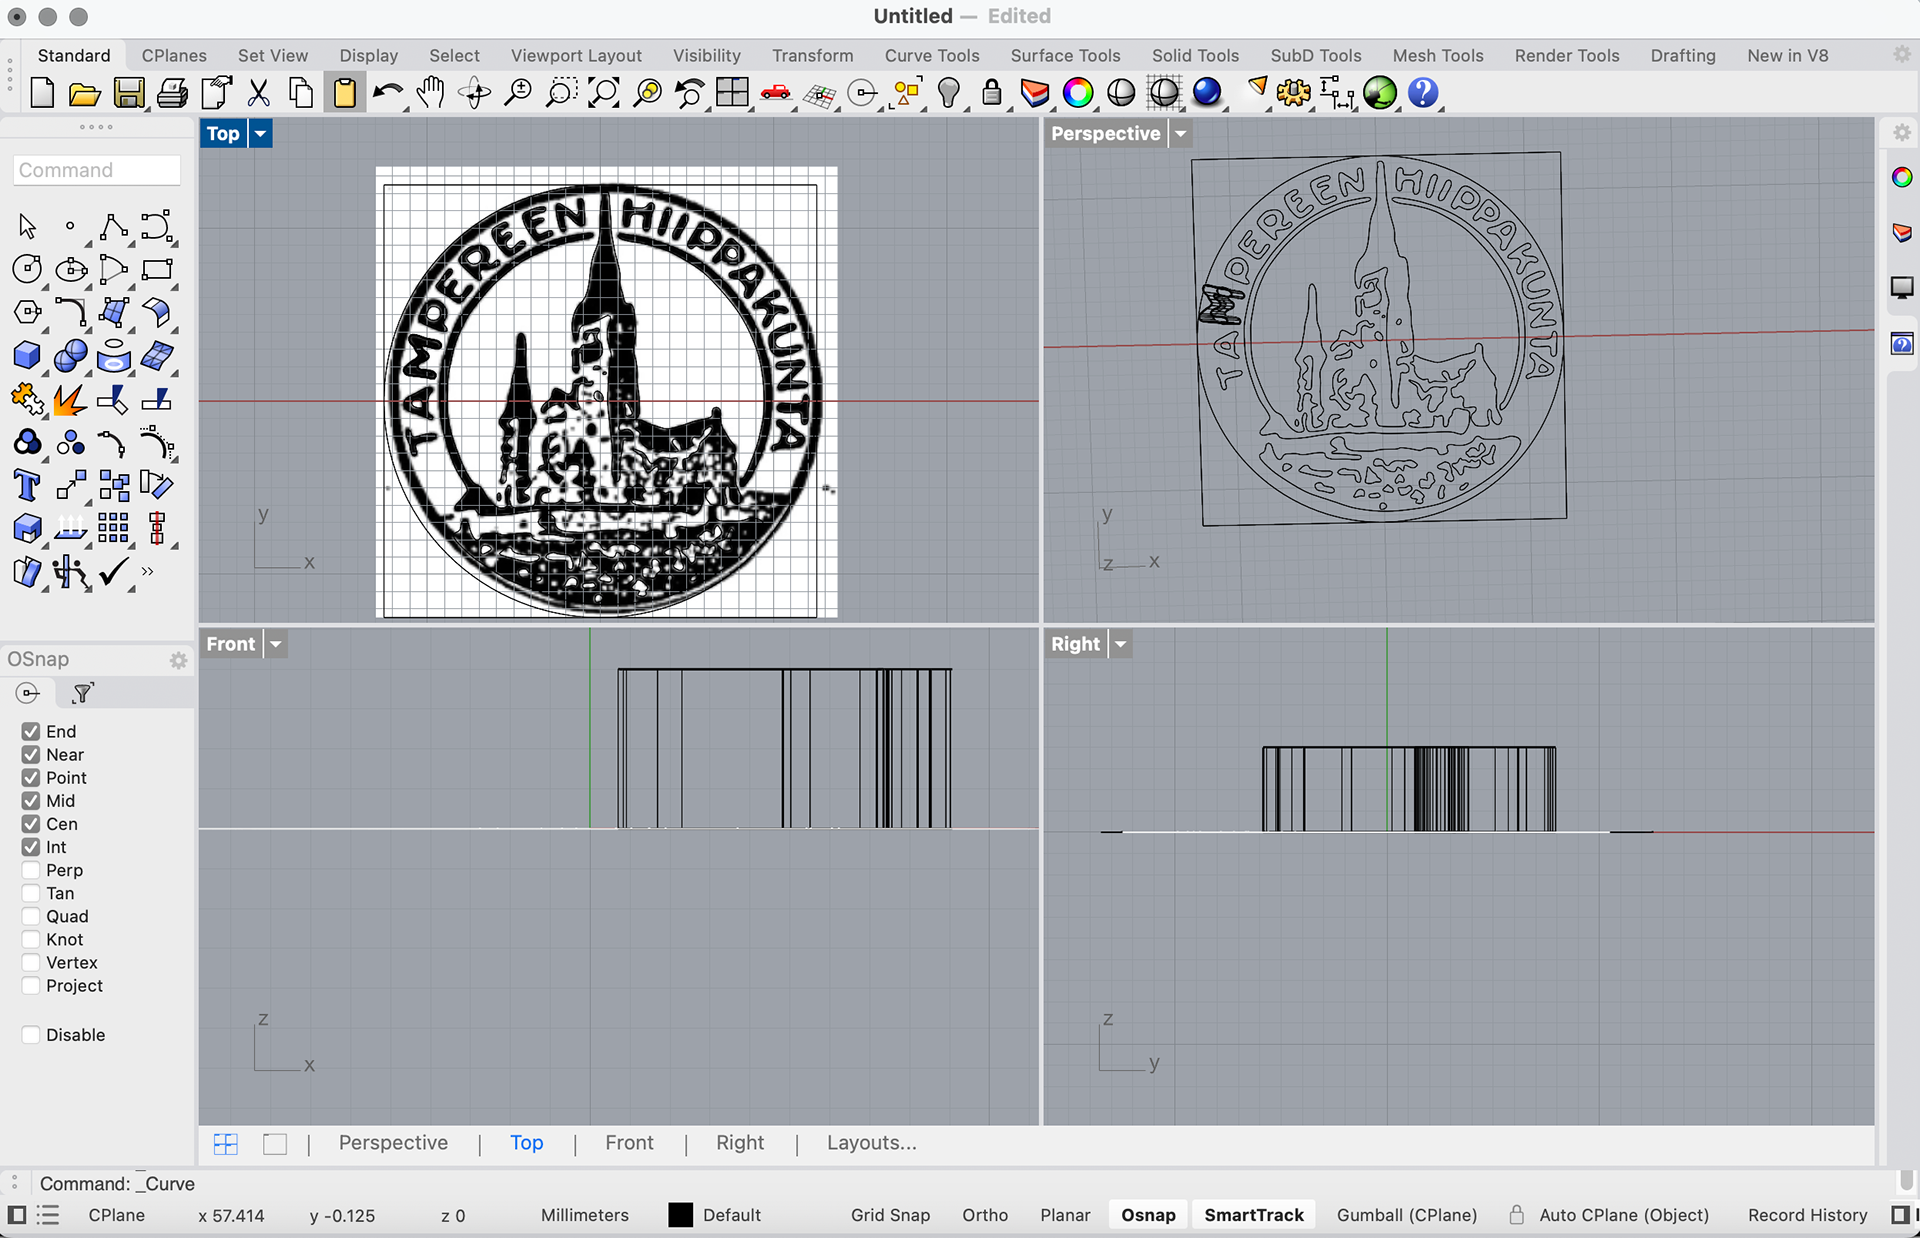The width and height of the screenshot is (1920, 1238).
Task: Select the Polygon tool
Action: coord(27,312)
